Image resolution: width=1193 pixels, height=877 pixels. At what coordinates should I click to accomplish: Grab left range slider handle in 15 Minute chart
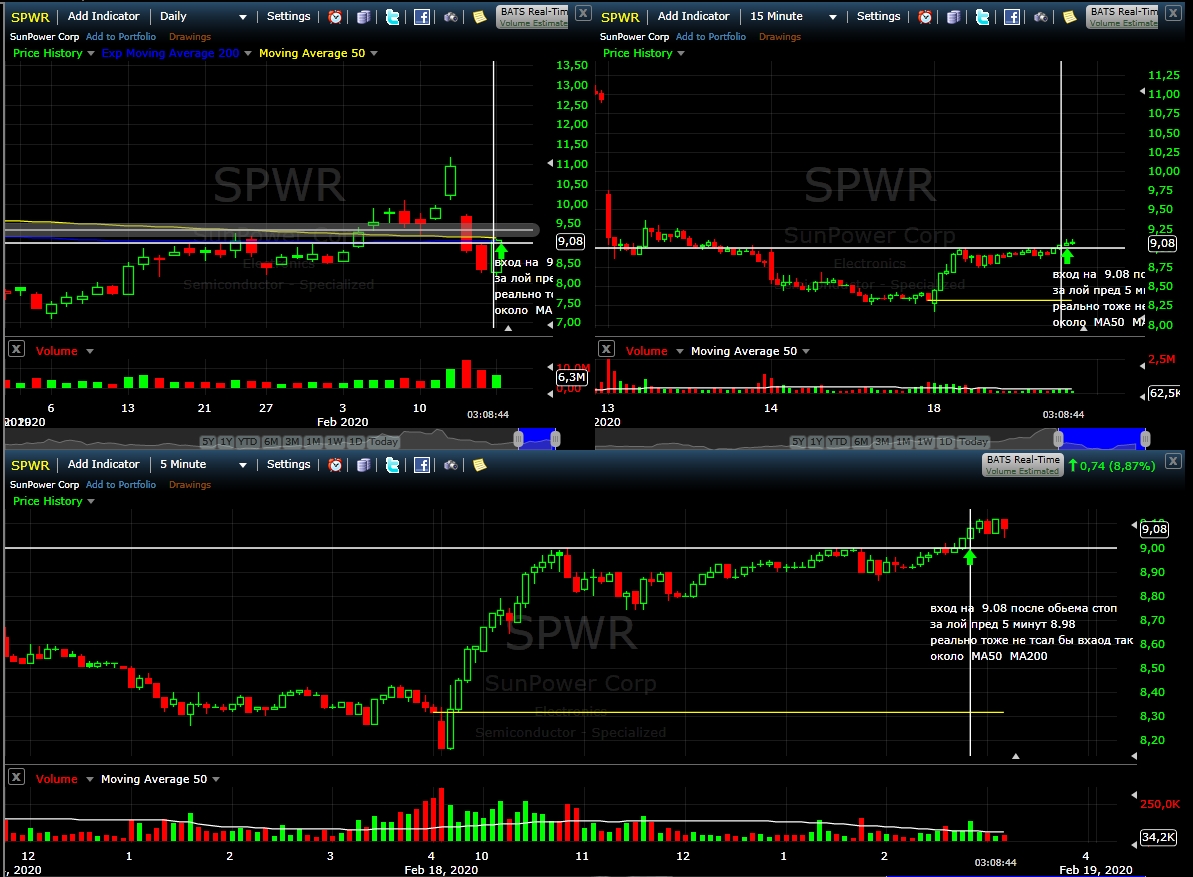coord(1058,439)
